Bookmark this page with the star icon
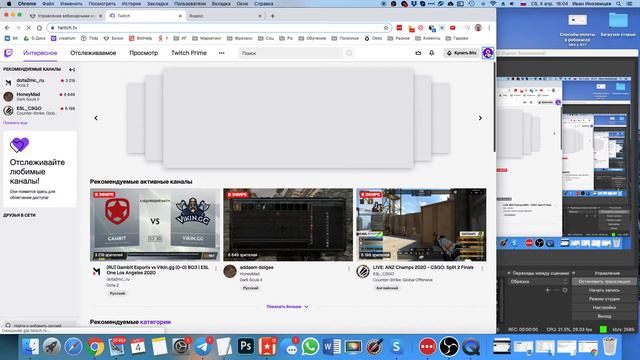Viewport: 640px width, 360px height. (386, 27)
